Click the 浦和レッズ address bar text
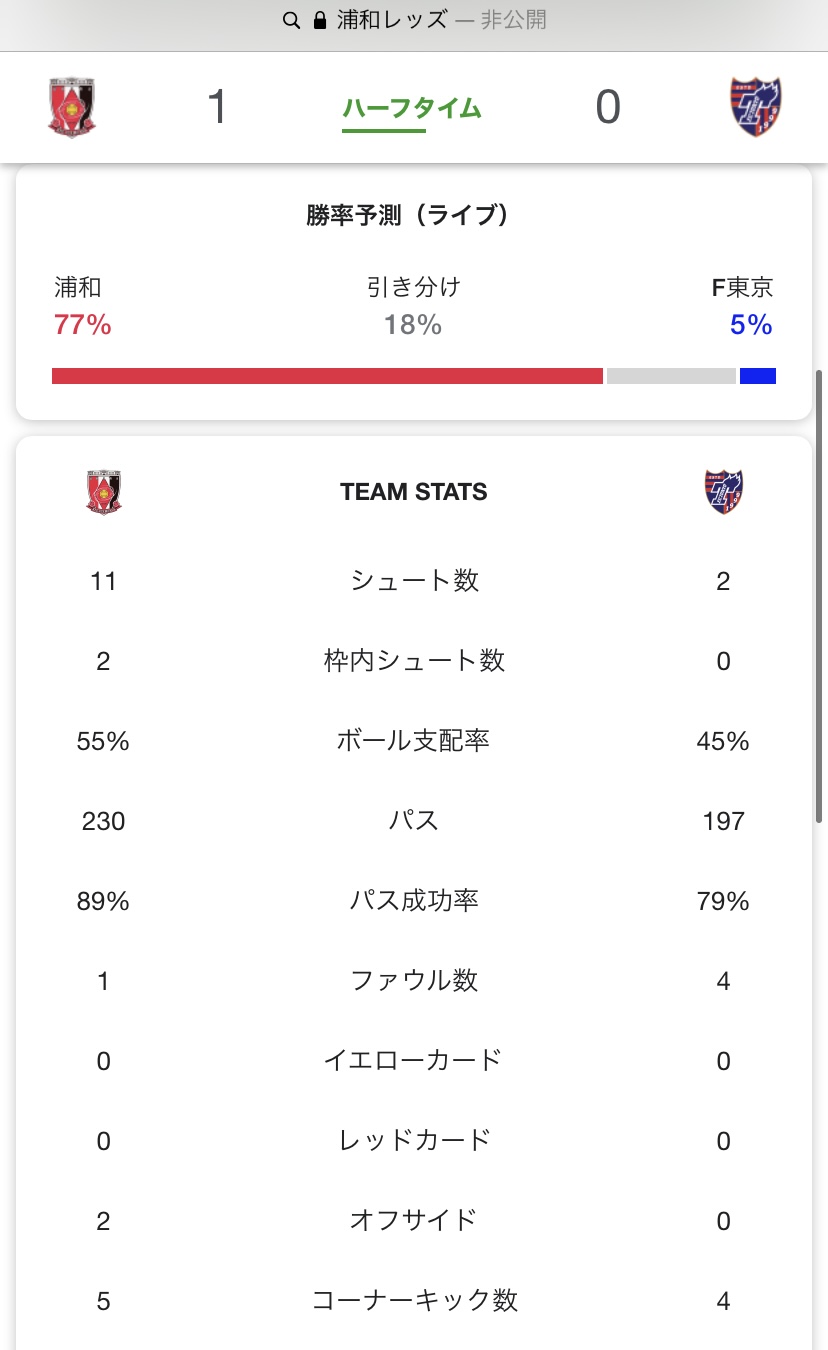Screen dimensions: 828x1350 [392, 21]
